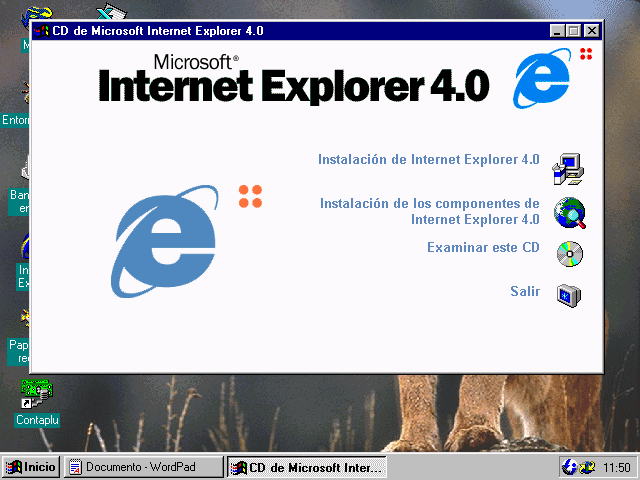
Task: Open Instalación de los componentes link
Action: tap(429, 211)
